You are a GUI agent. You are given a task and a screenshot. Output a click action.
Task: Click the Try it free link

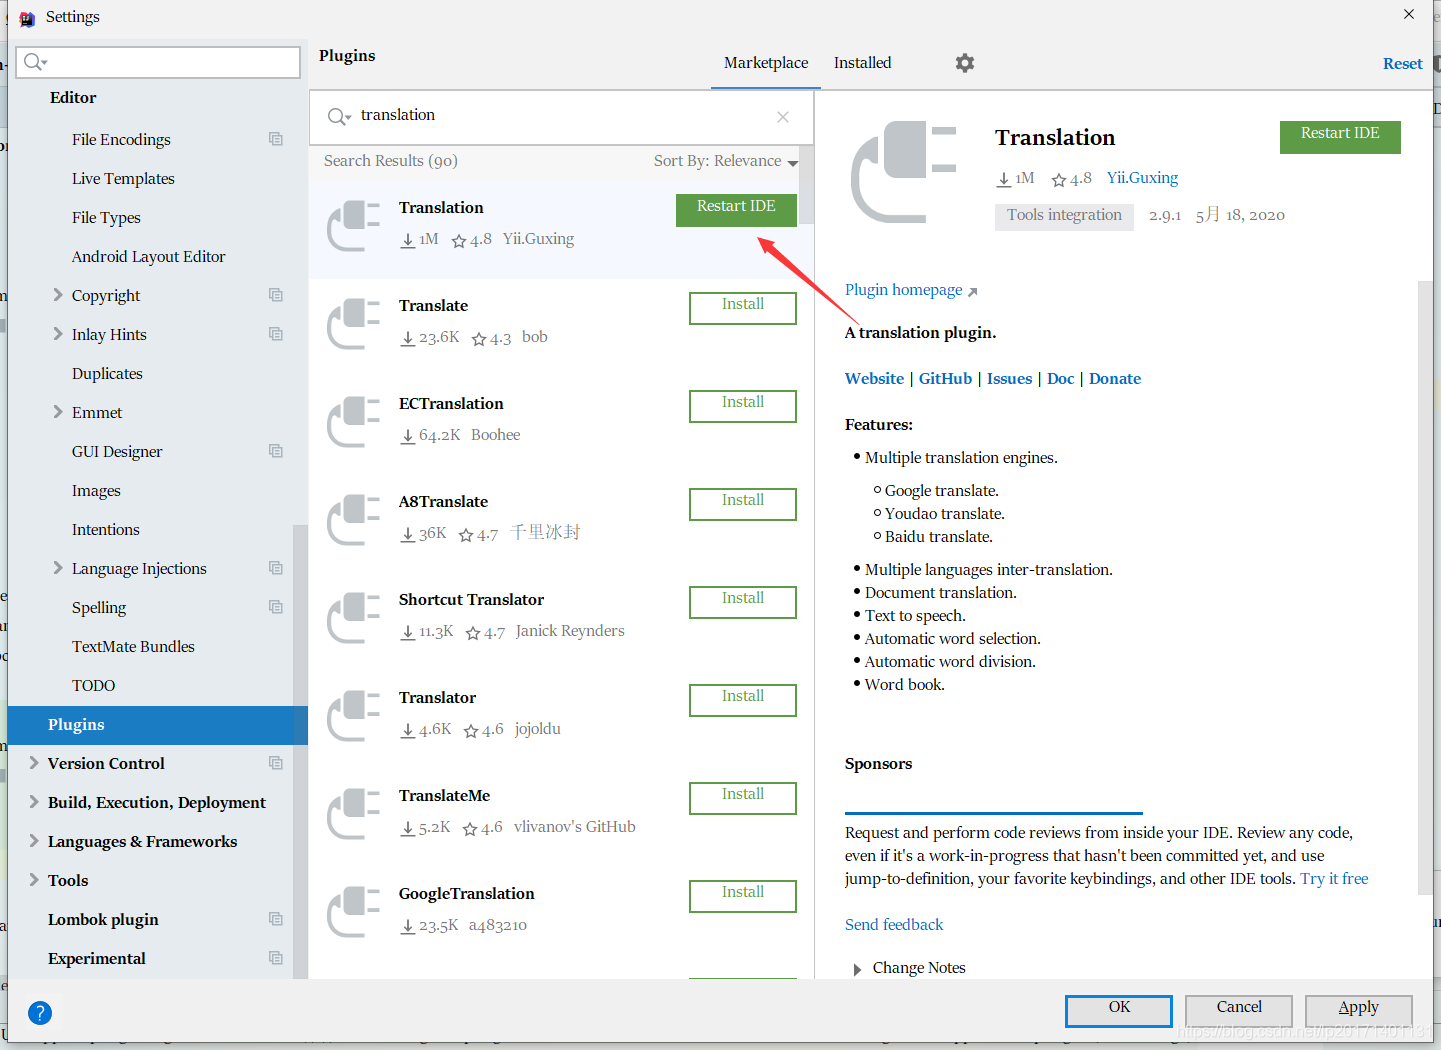click(1334, 879)
